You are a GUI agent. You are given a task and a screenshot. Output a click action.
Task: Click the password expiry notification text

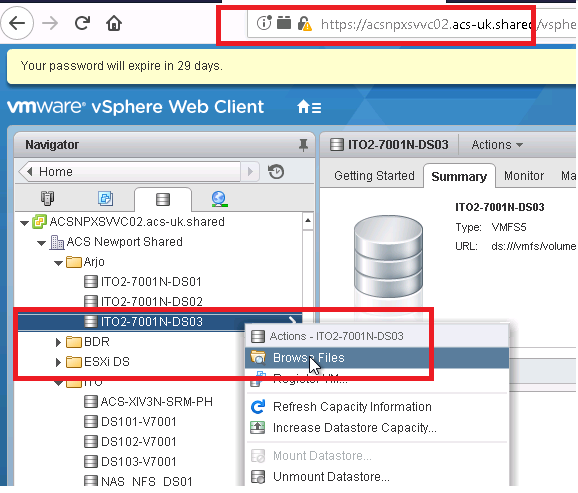coord(122,66)
